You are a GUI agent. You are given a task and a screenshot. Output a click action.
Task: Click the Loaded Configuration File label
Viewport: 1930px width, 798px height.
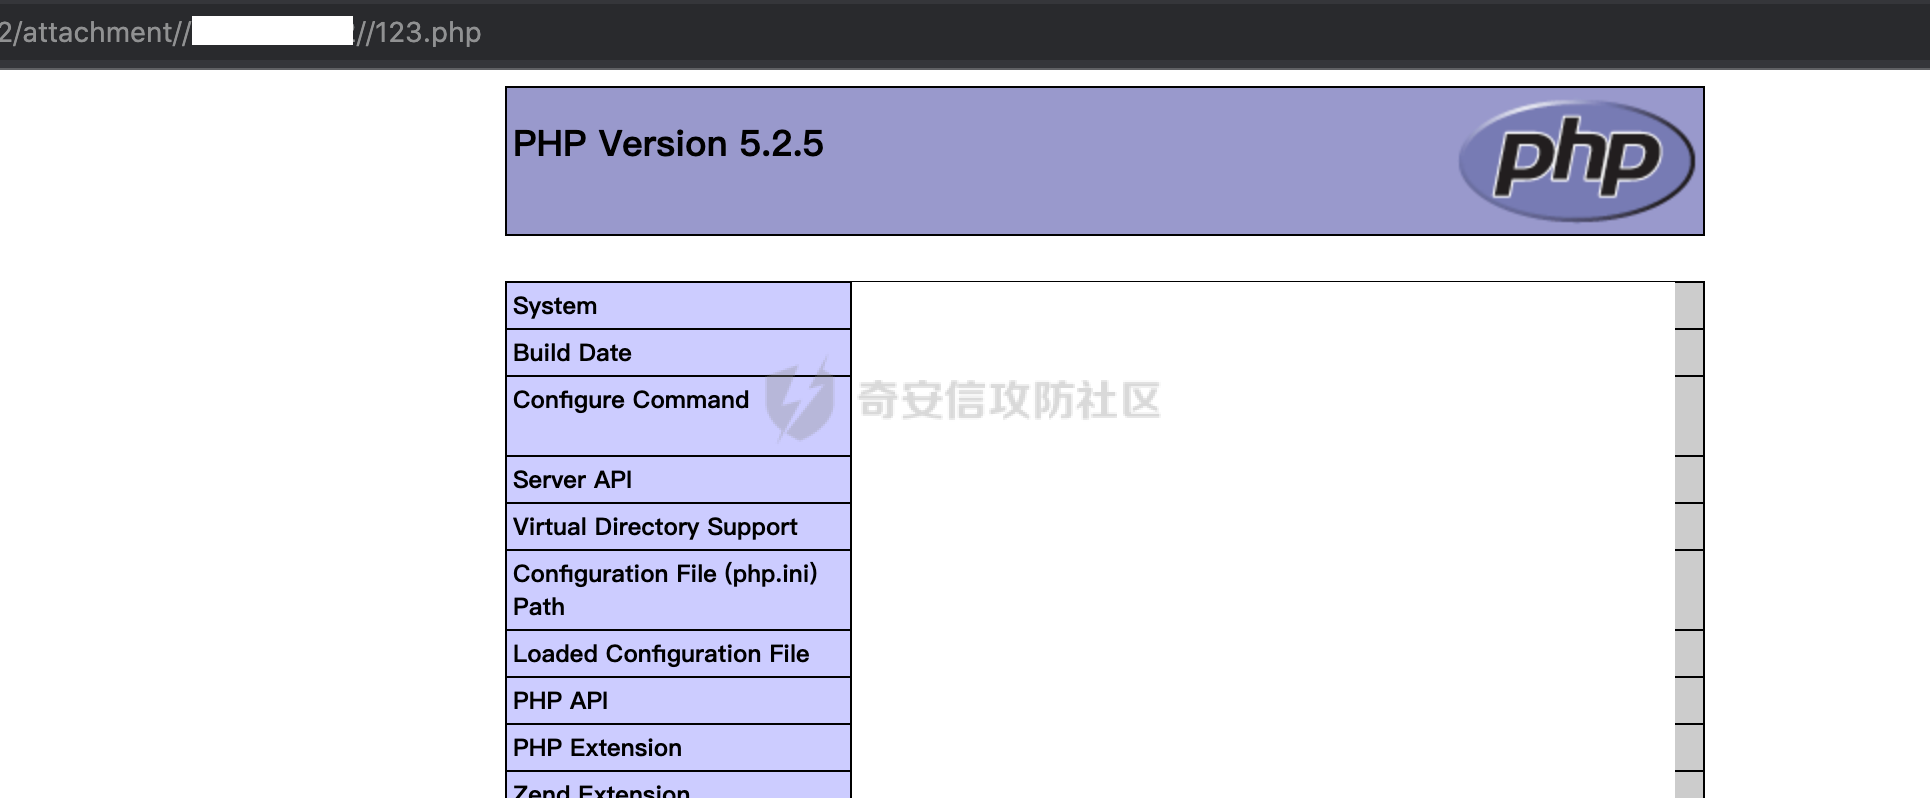[x=661, y=654]
